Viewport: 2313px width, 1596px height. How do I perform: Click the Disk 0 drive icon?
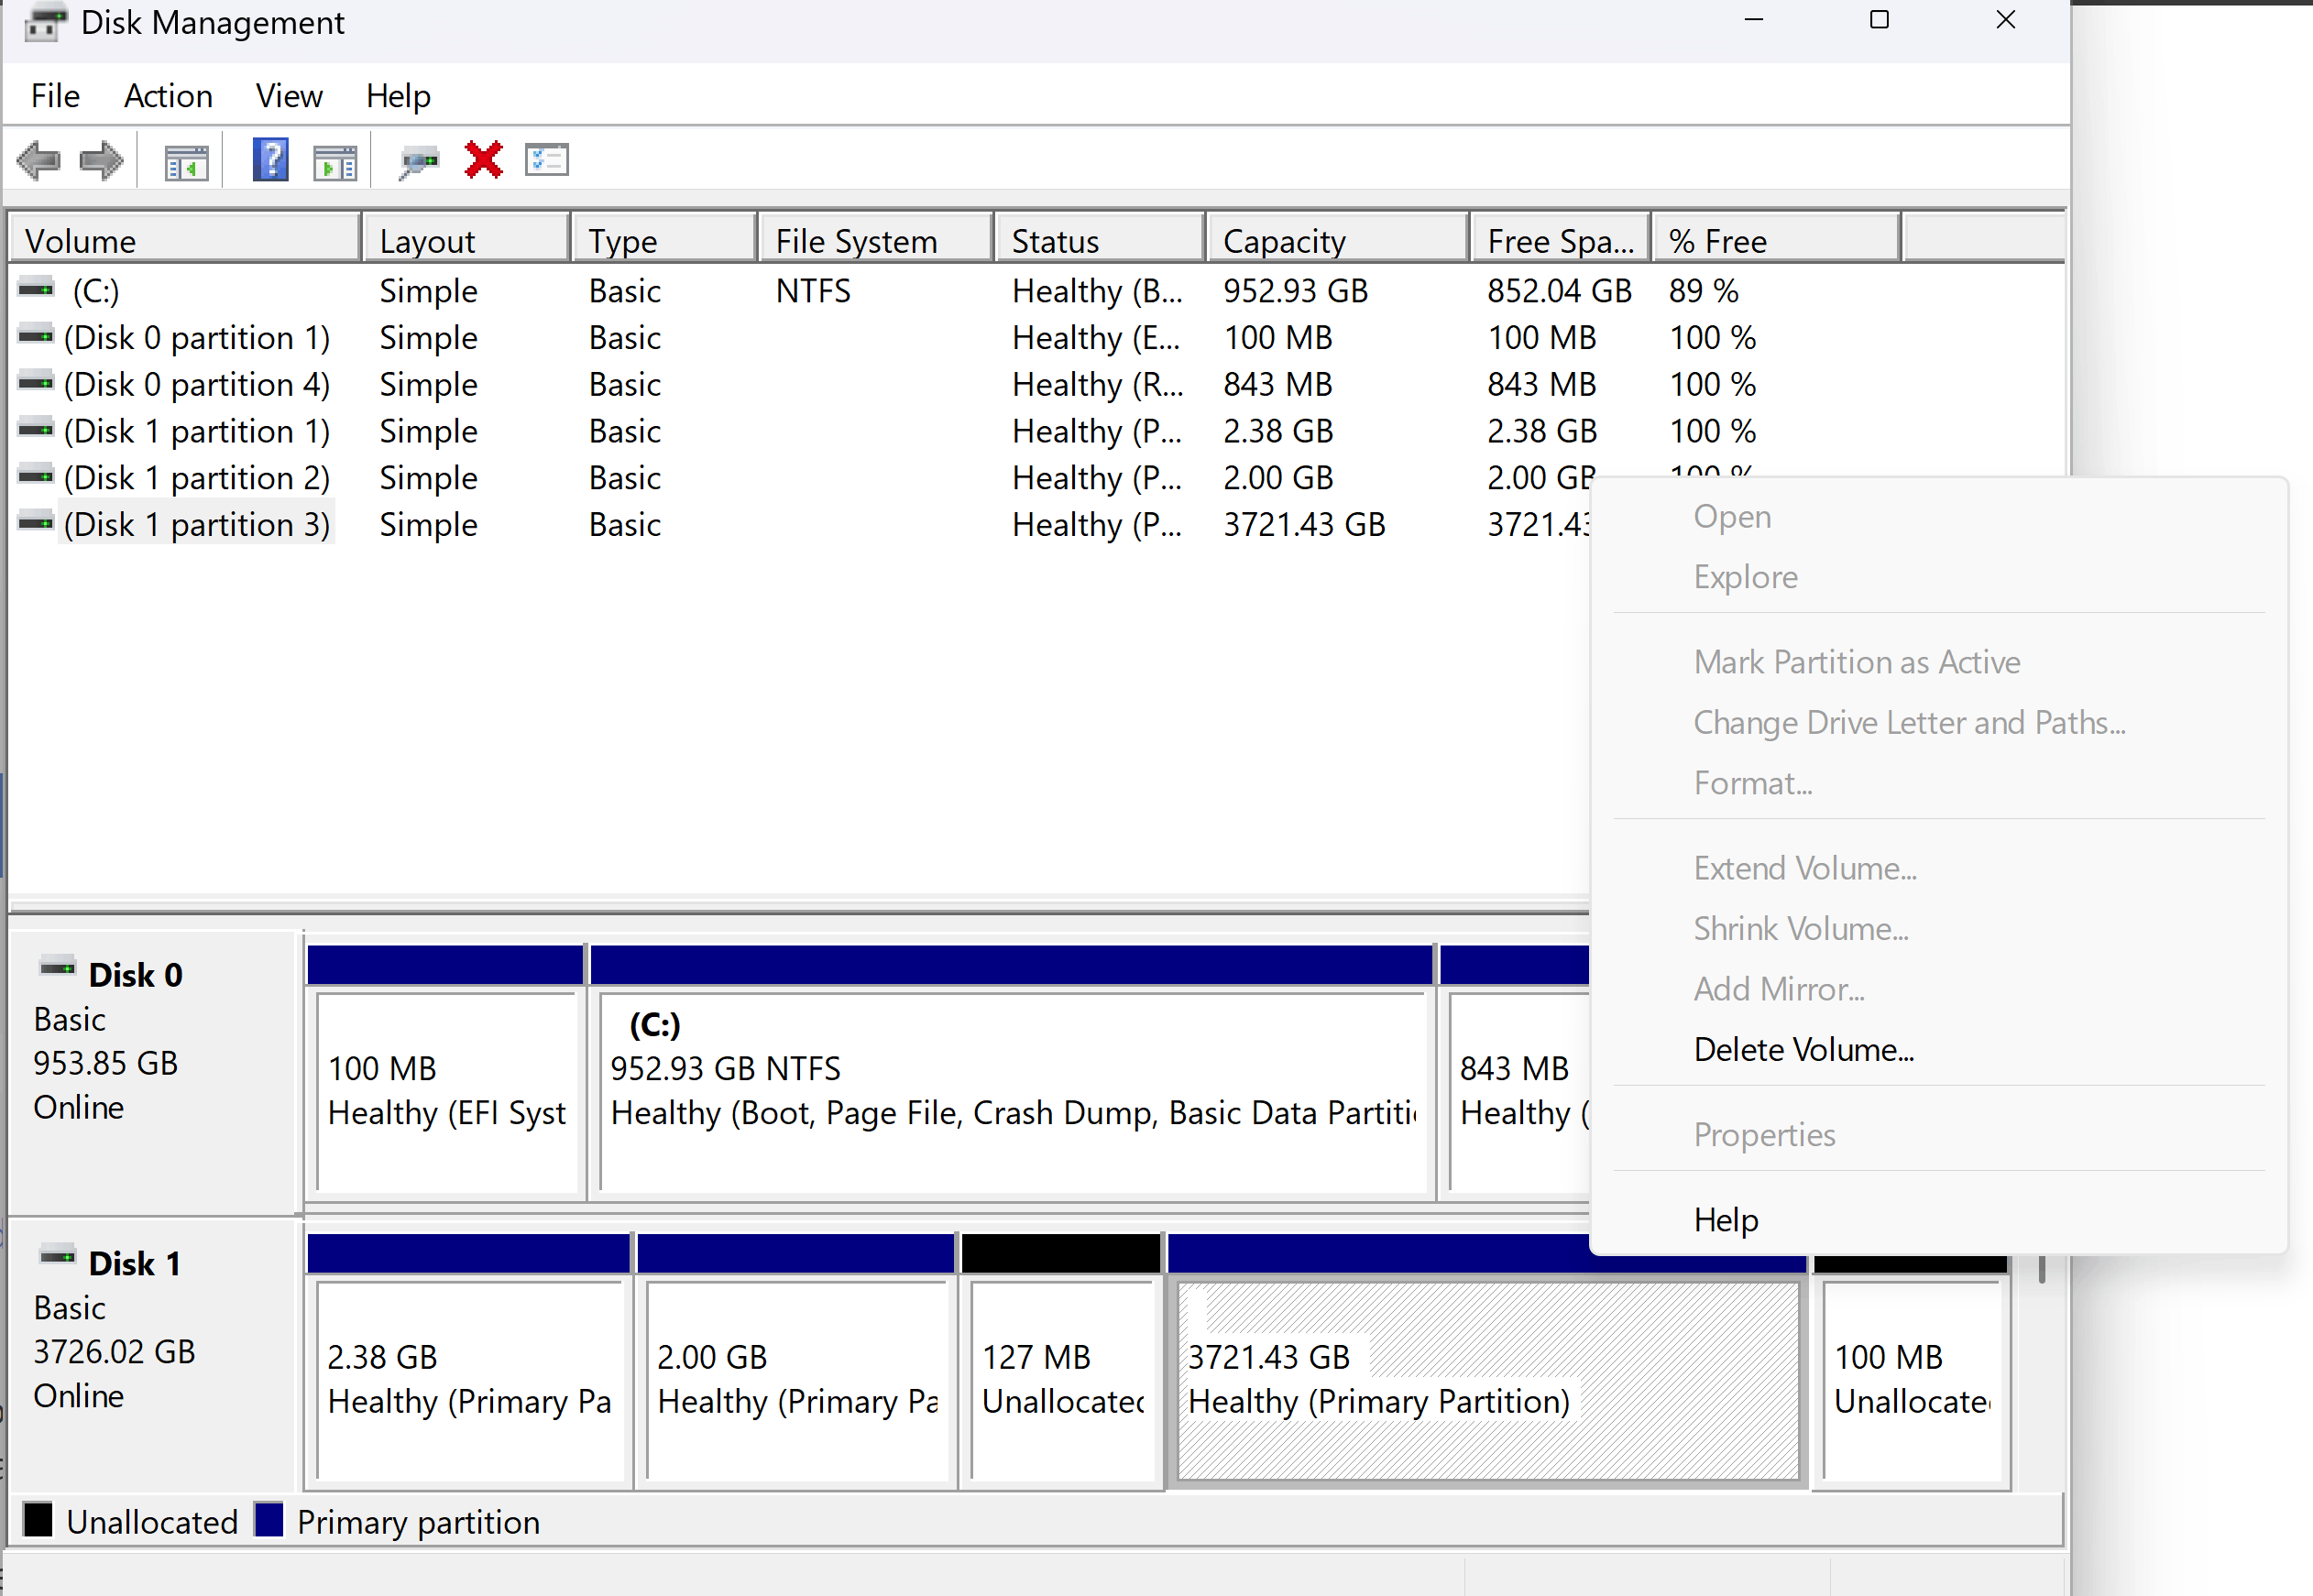click(x=58, y=966)
